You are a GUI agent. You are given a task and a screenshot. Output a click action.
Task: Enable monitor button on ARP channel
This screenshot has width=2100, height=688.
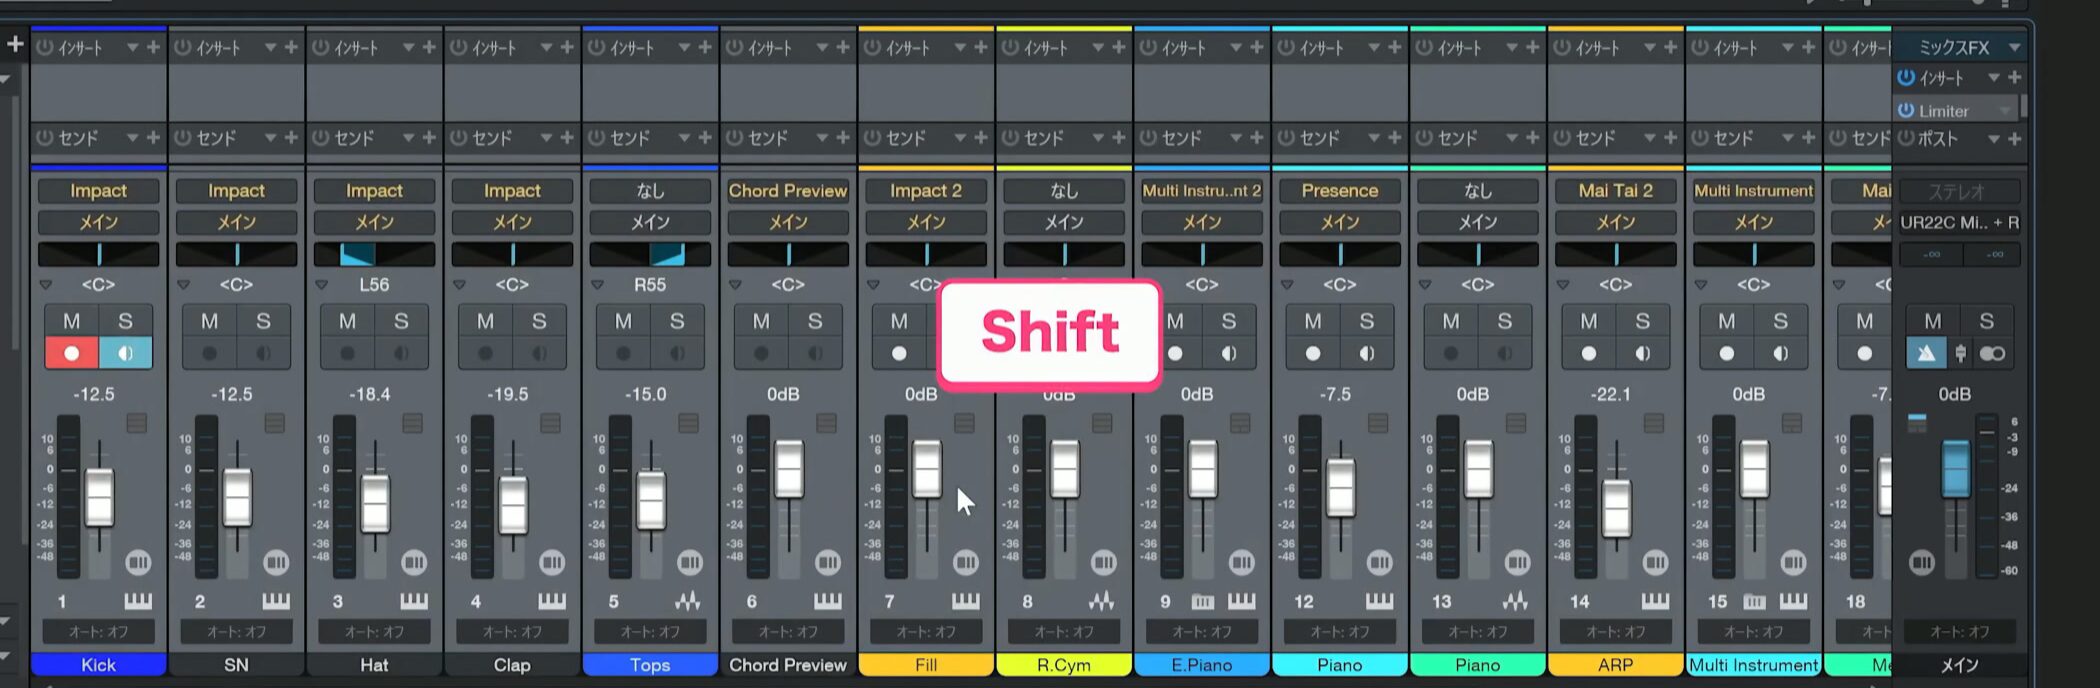(x=1642, y=353)
